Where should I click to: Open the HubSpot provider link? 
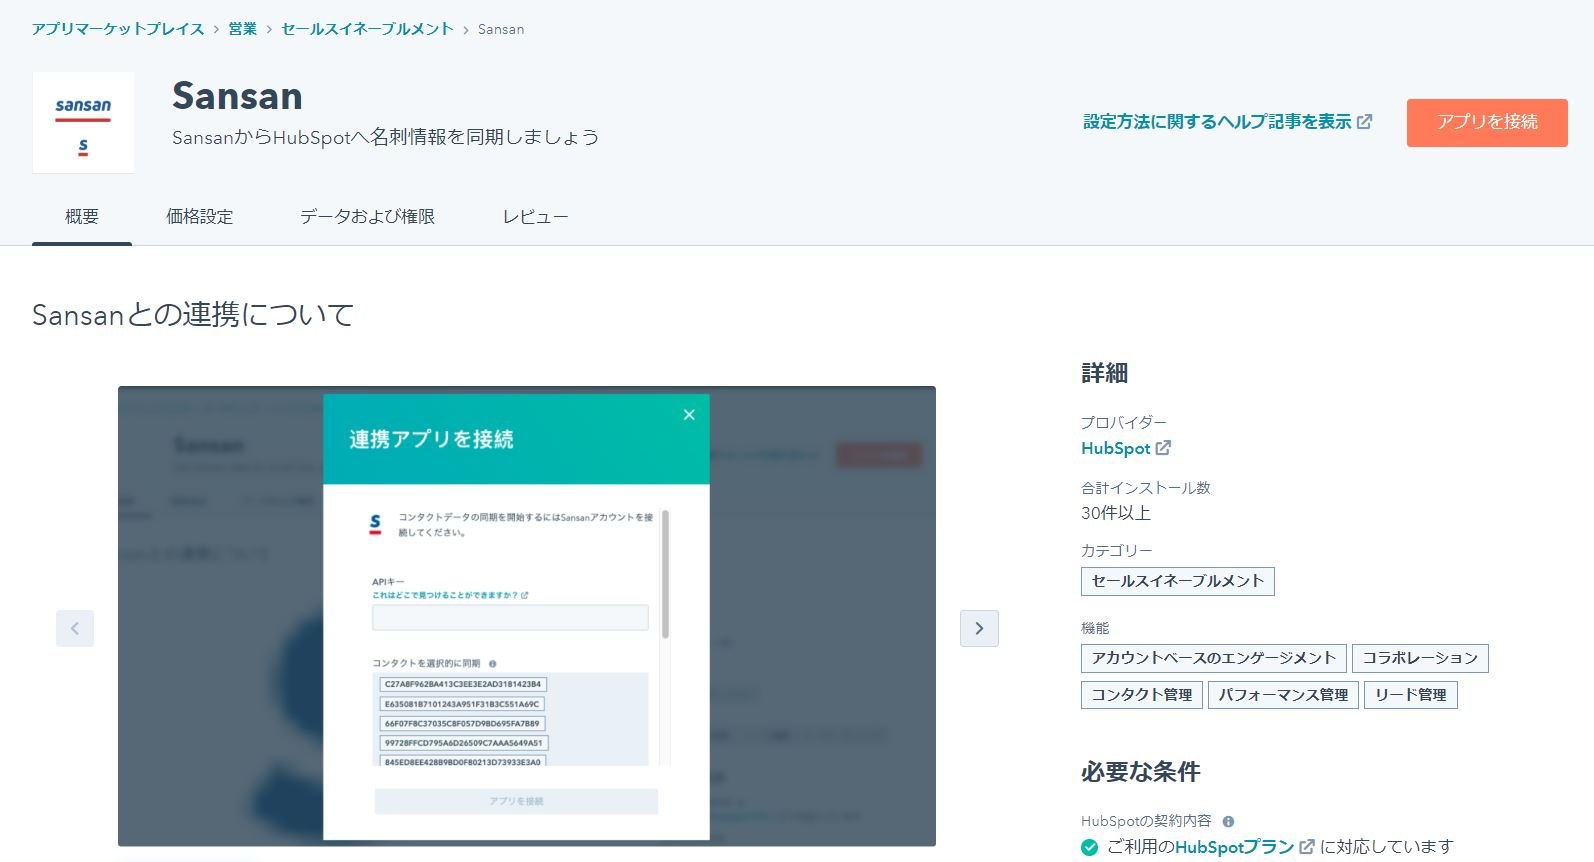[1116, 448]
